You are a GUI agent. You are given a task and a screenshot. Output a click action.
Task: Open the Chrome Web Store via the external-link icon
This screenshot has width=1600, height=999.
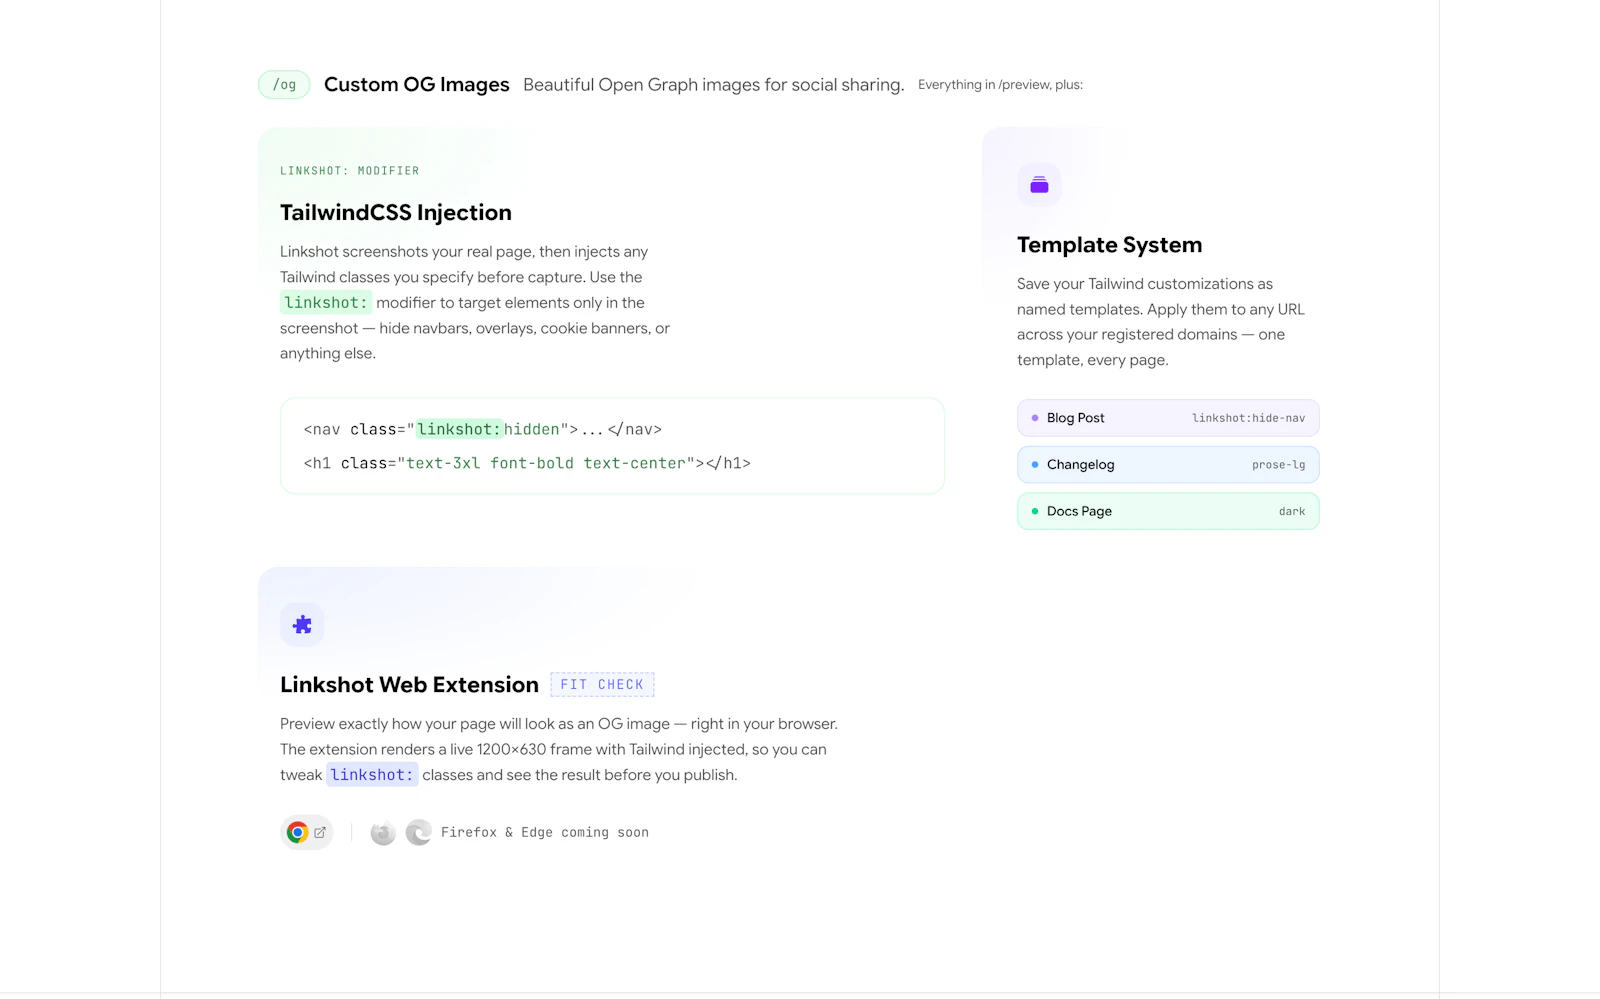(x=319, y=831)
